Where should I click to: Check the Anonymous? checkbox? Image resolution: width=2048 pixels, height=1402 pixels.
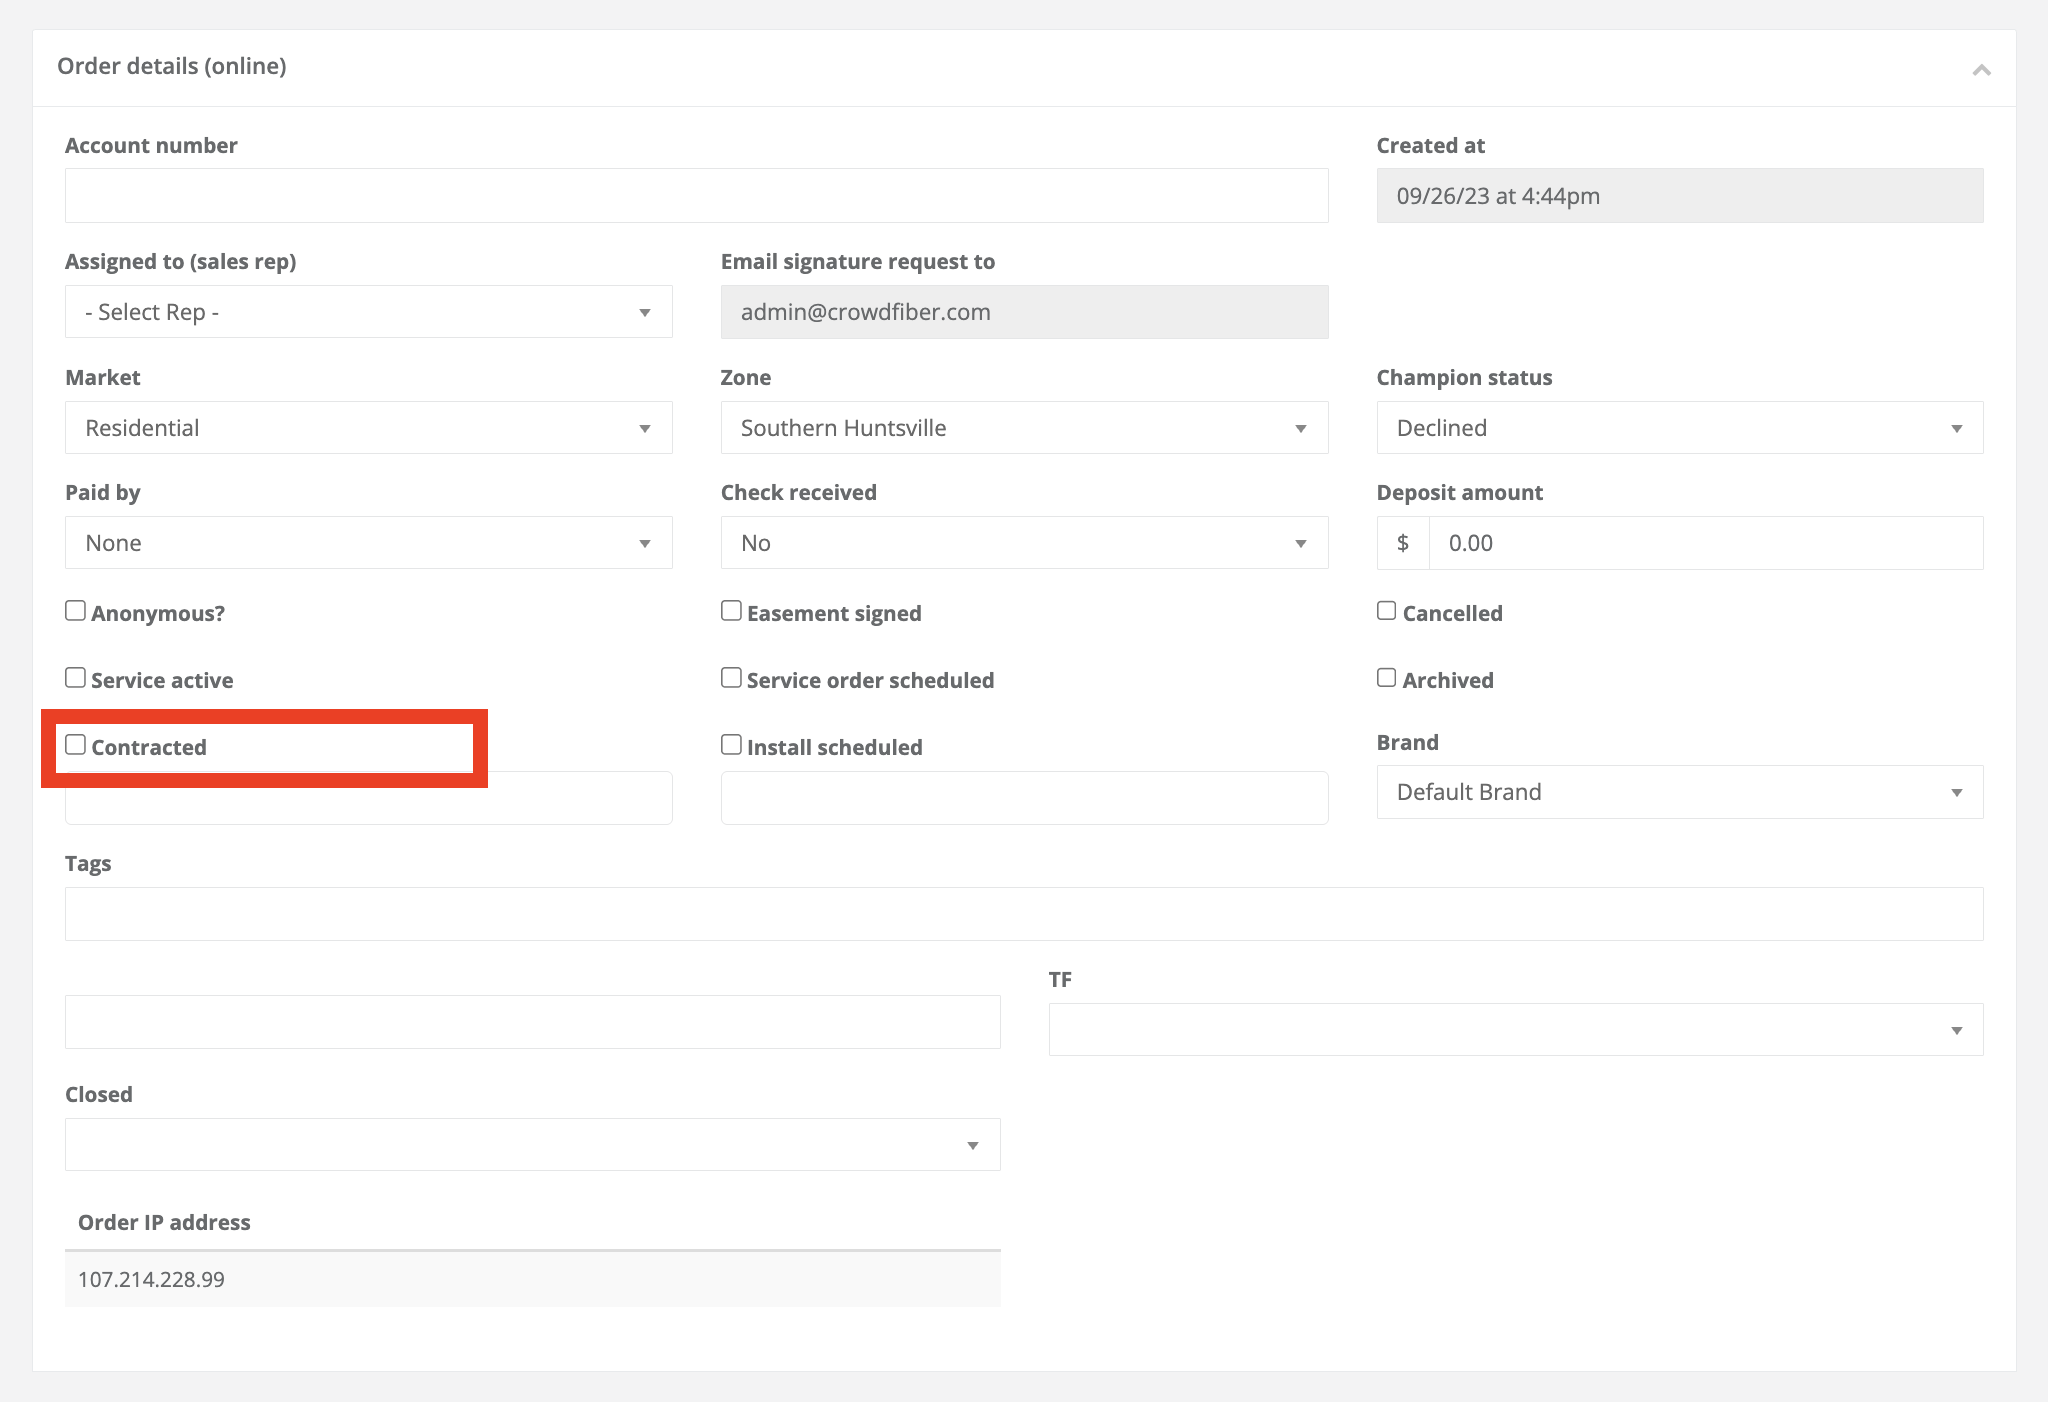(x=76, y=611)
